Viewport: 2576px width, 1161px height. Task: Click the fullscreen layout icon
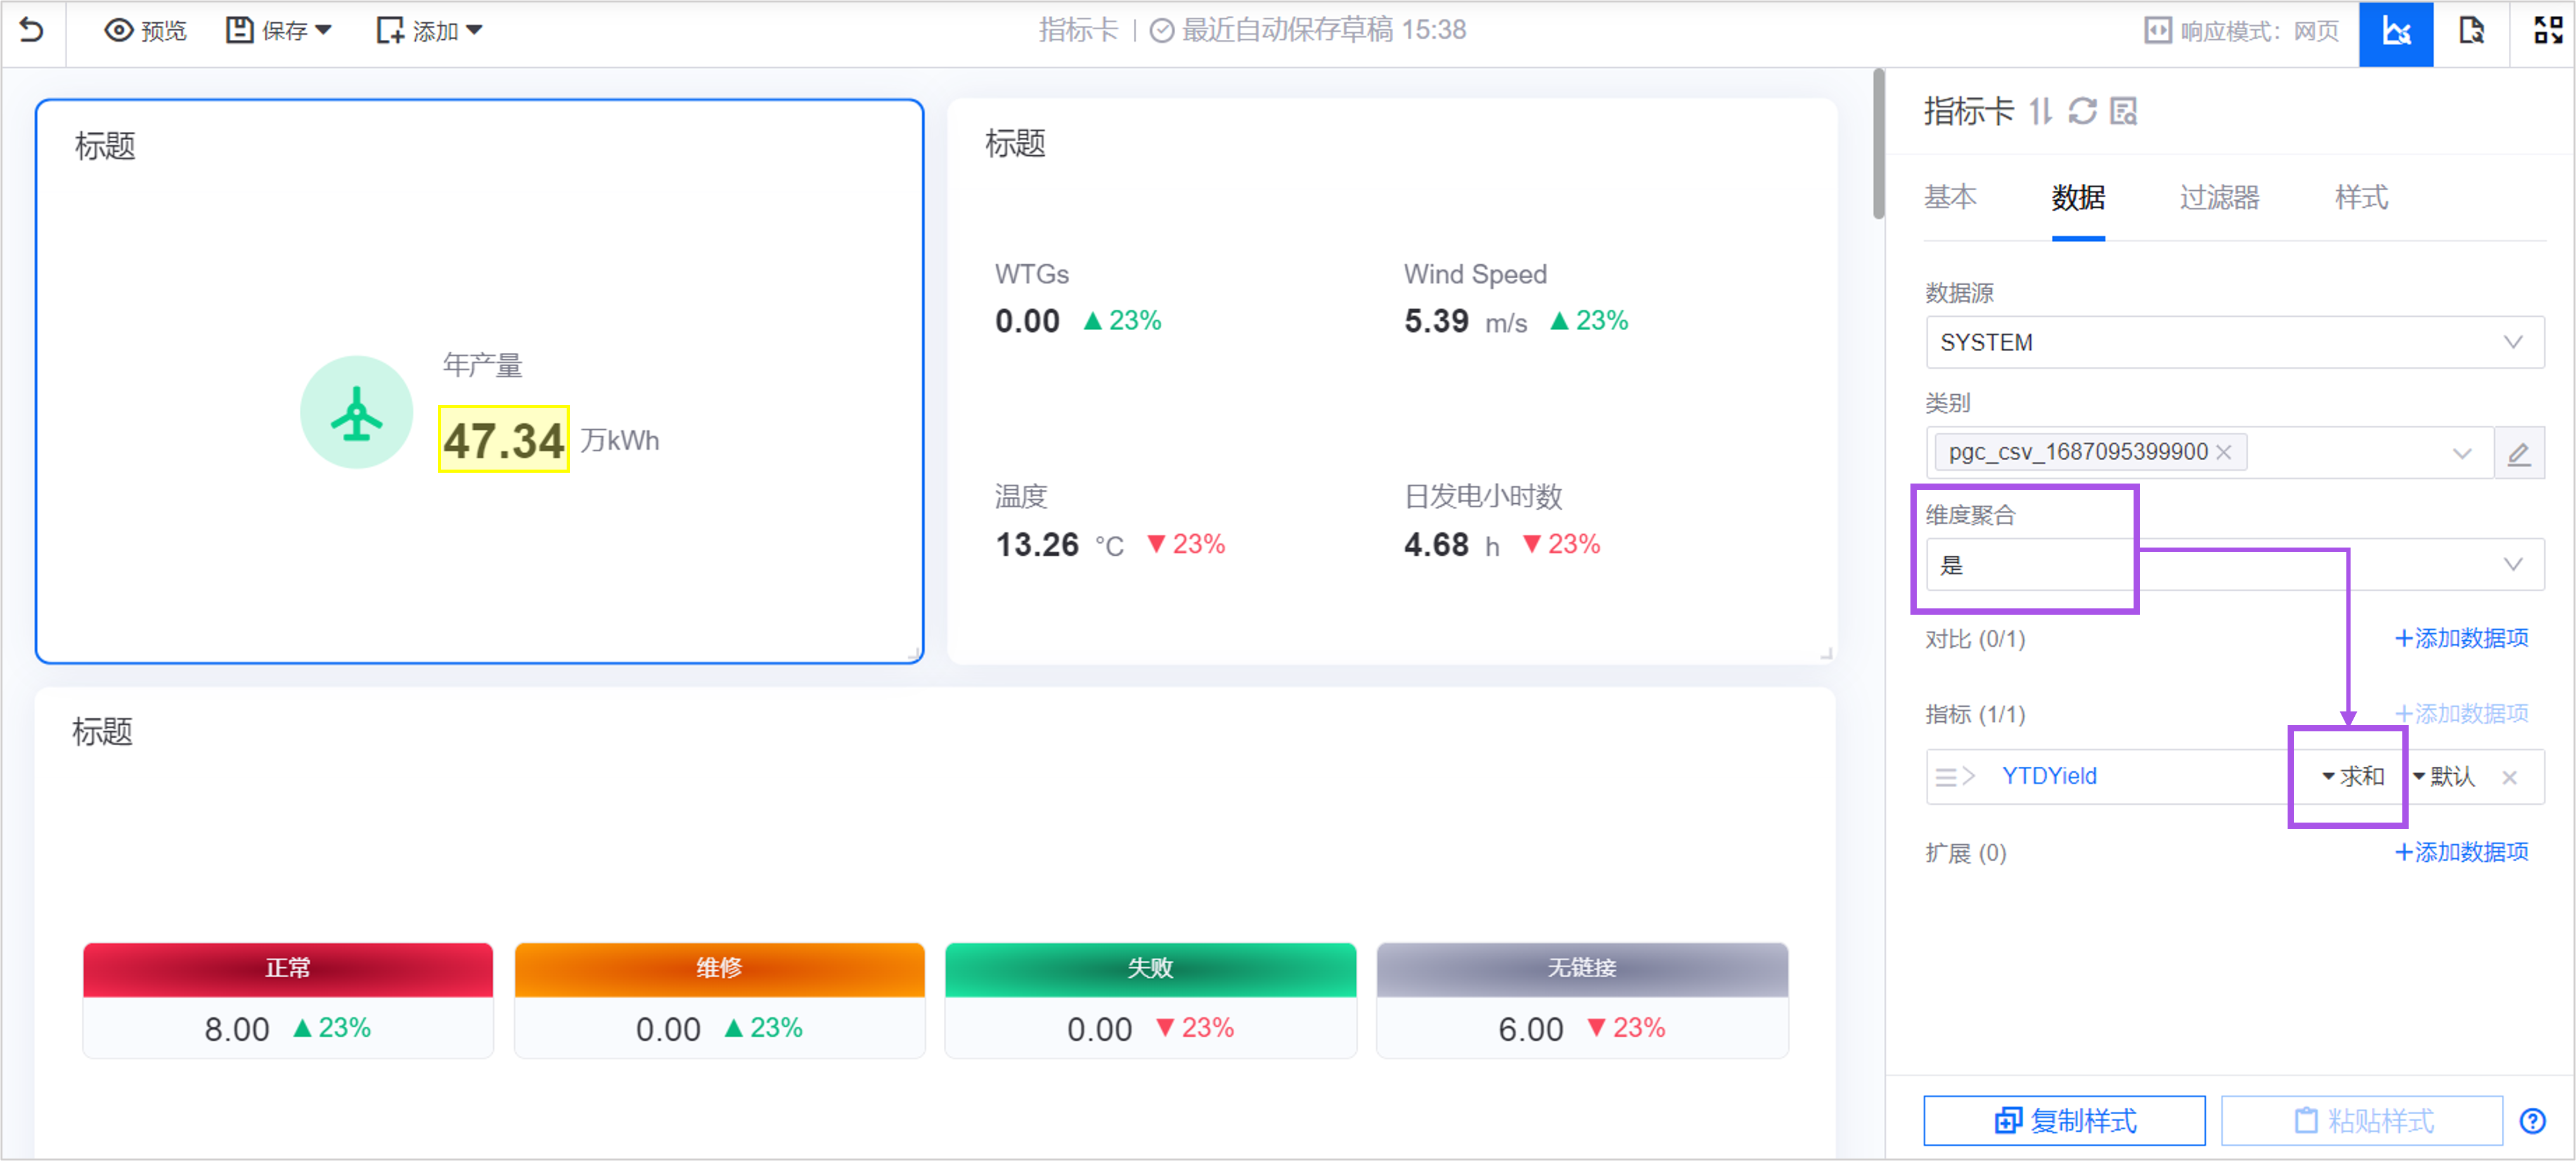pos(2547,30)
